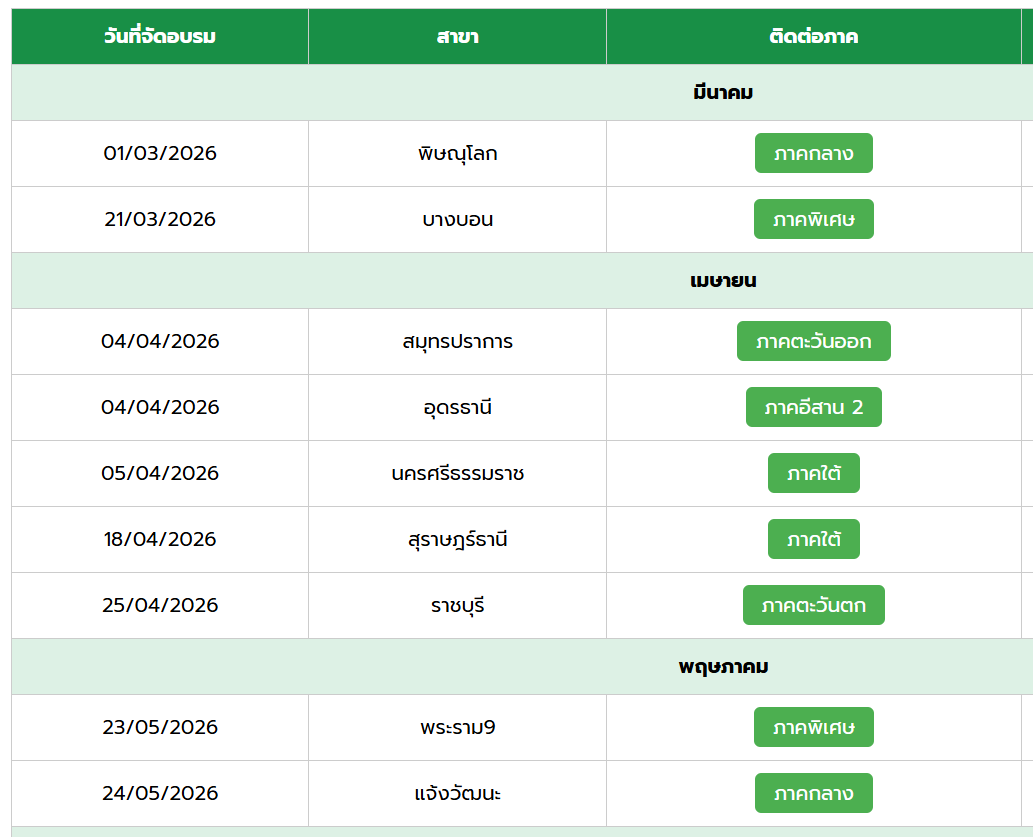This screenshot has height=837, width=1033.
Task: Select the อุดรธานี branch cell
Action: tap(457, 407)
